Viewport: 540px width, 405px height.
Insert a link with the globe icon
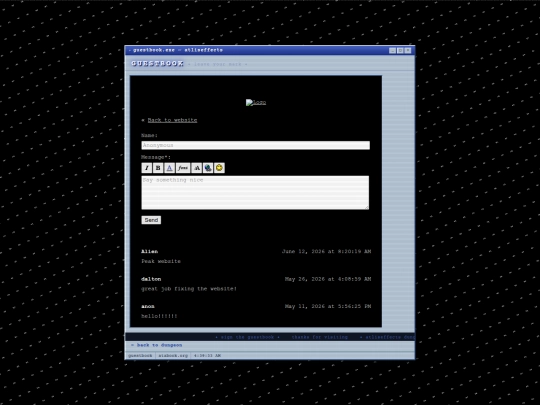[x=208, y=168]
